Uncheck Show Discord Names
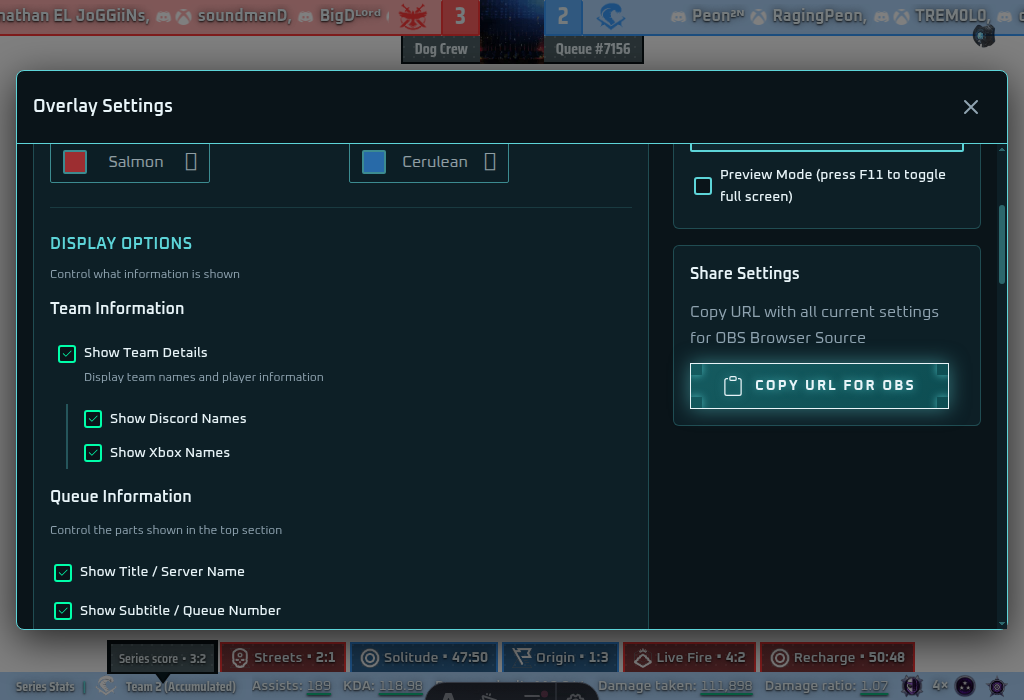 coord(93,418)
